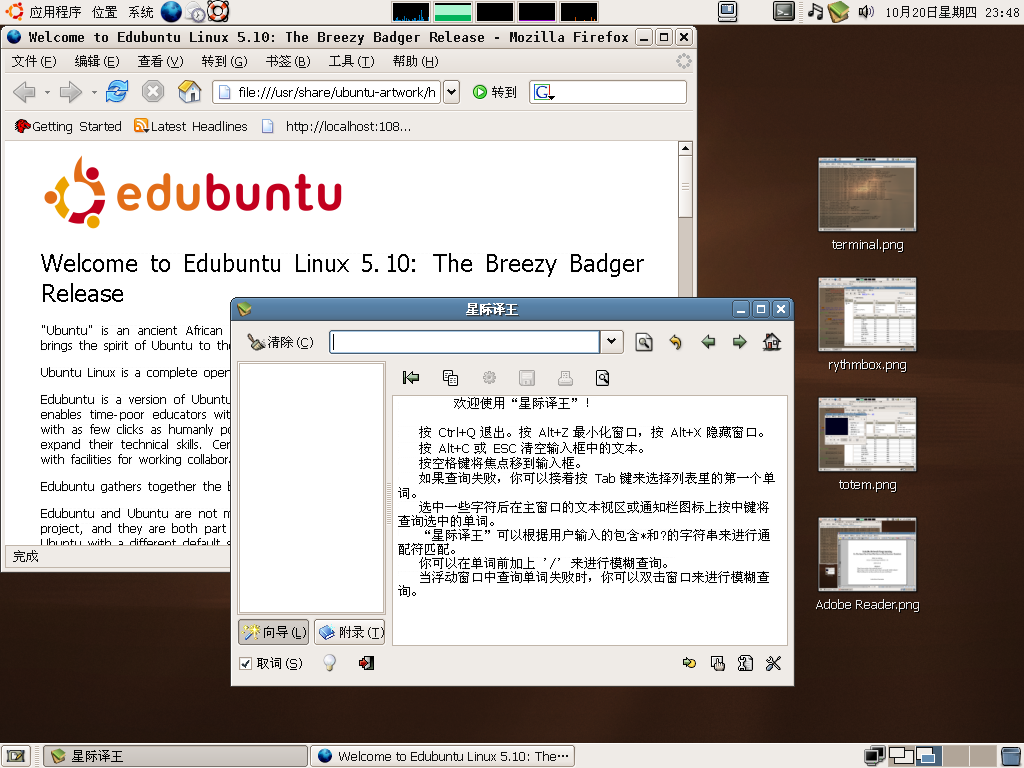Open the Firefox 转到 menu
This screenshot has width=1024, height=768.
click(x=224, y=61)
